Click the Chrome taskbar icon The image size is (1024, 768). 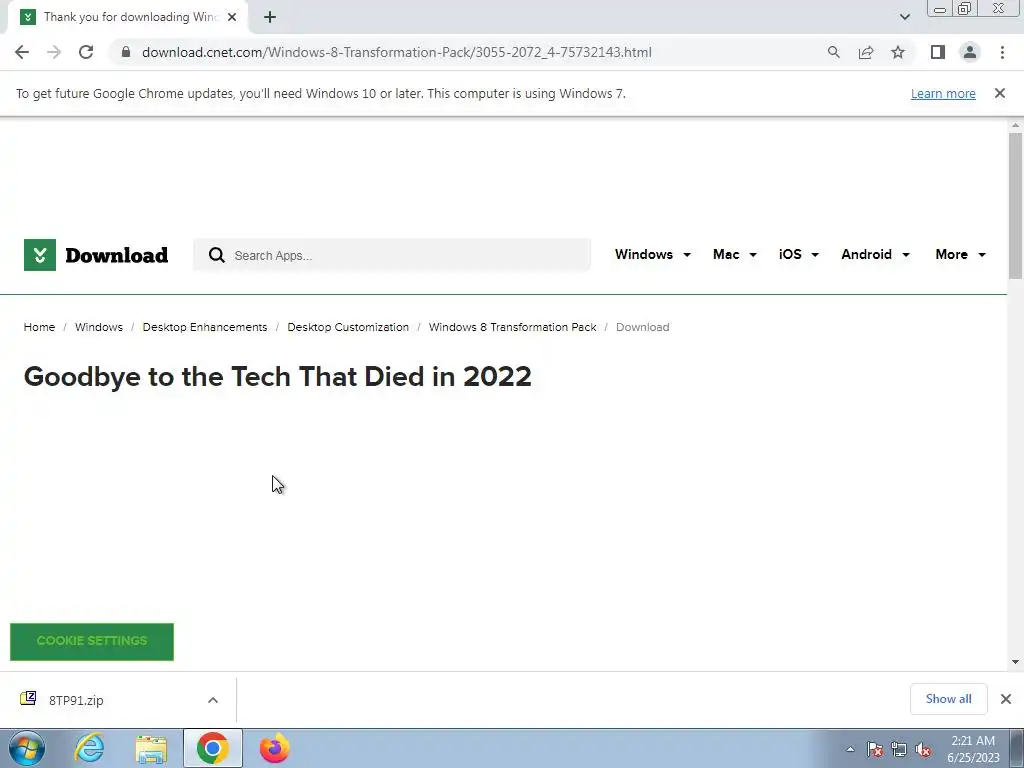pyautogui.click(x=212, y=748)
